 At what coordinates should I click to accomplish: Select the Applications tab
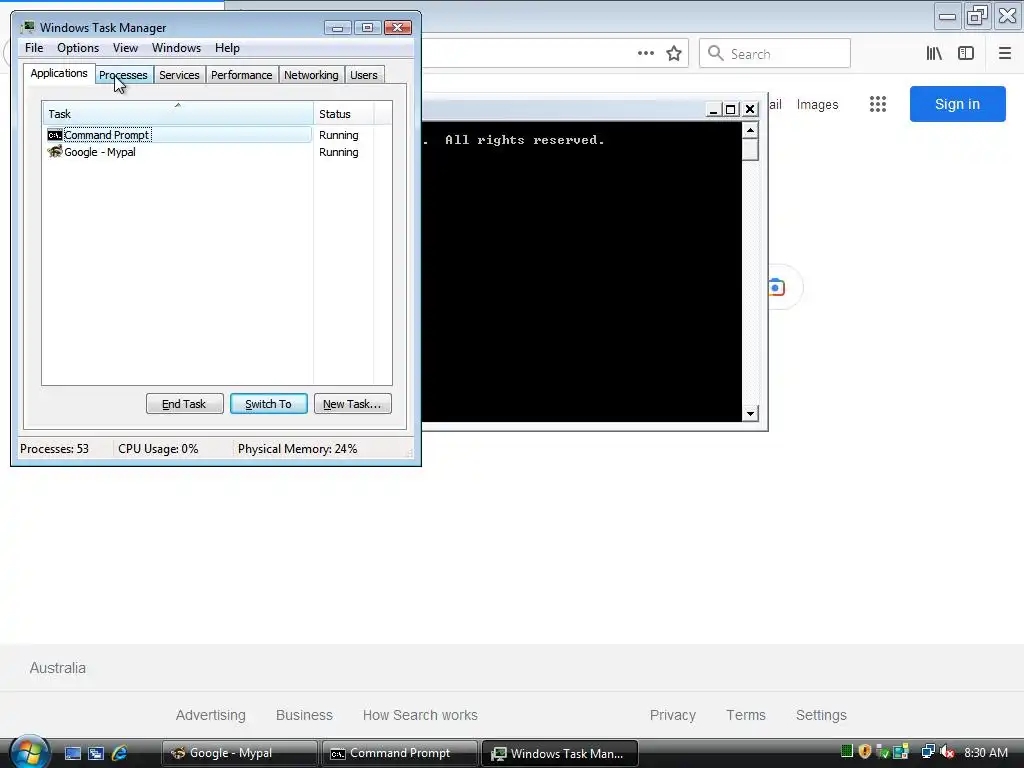[x=59, y=73]
